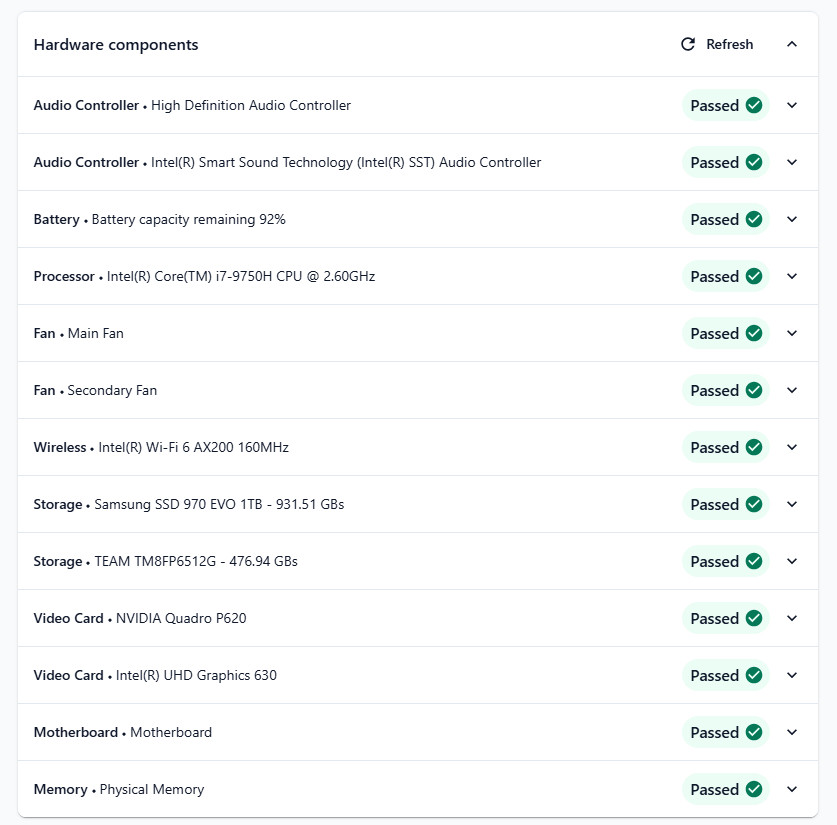Click green check icon in Secondary Fan row
Screen dimensions: 837x825
[x=754, y=391]
